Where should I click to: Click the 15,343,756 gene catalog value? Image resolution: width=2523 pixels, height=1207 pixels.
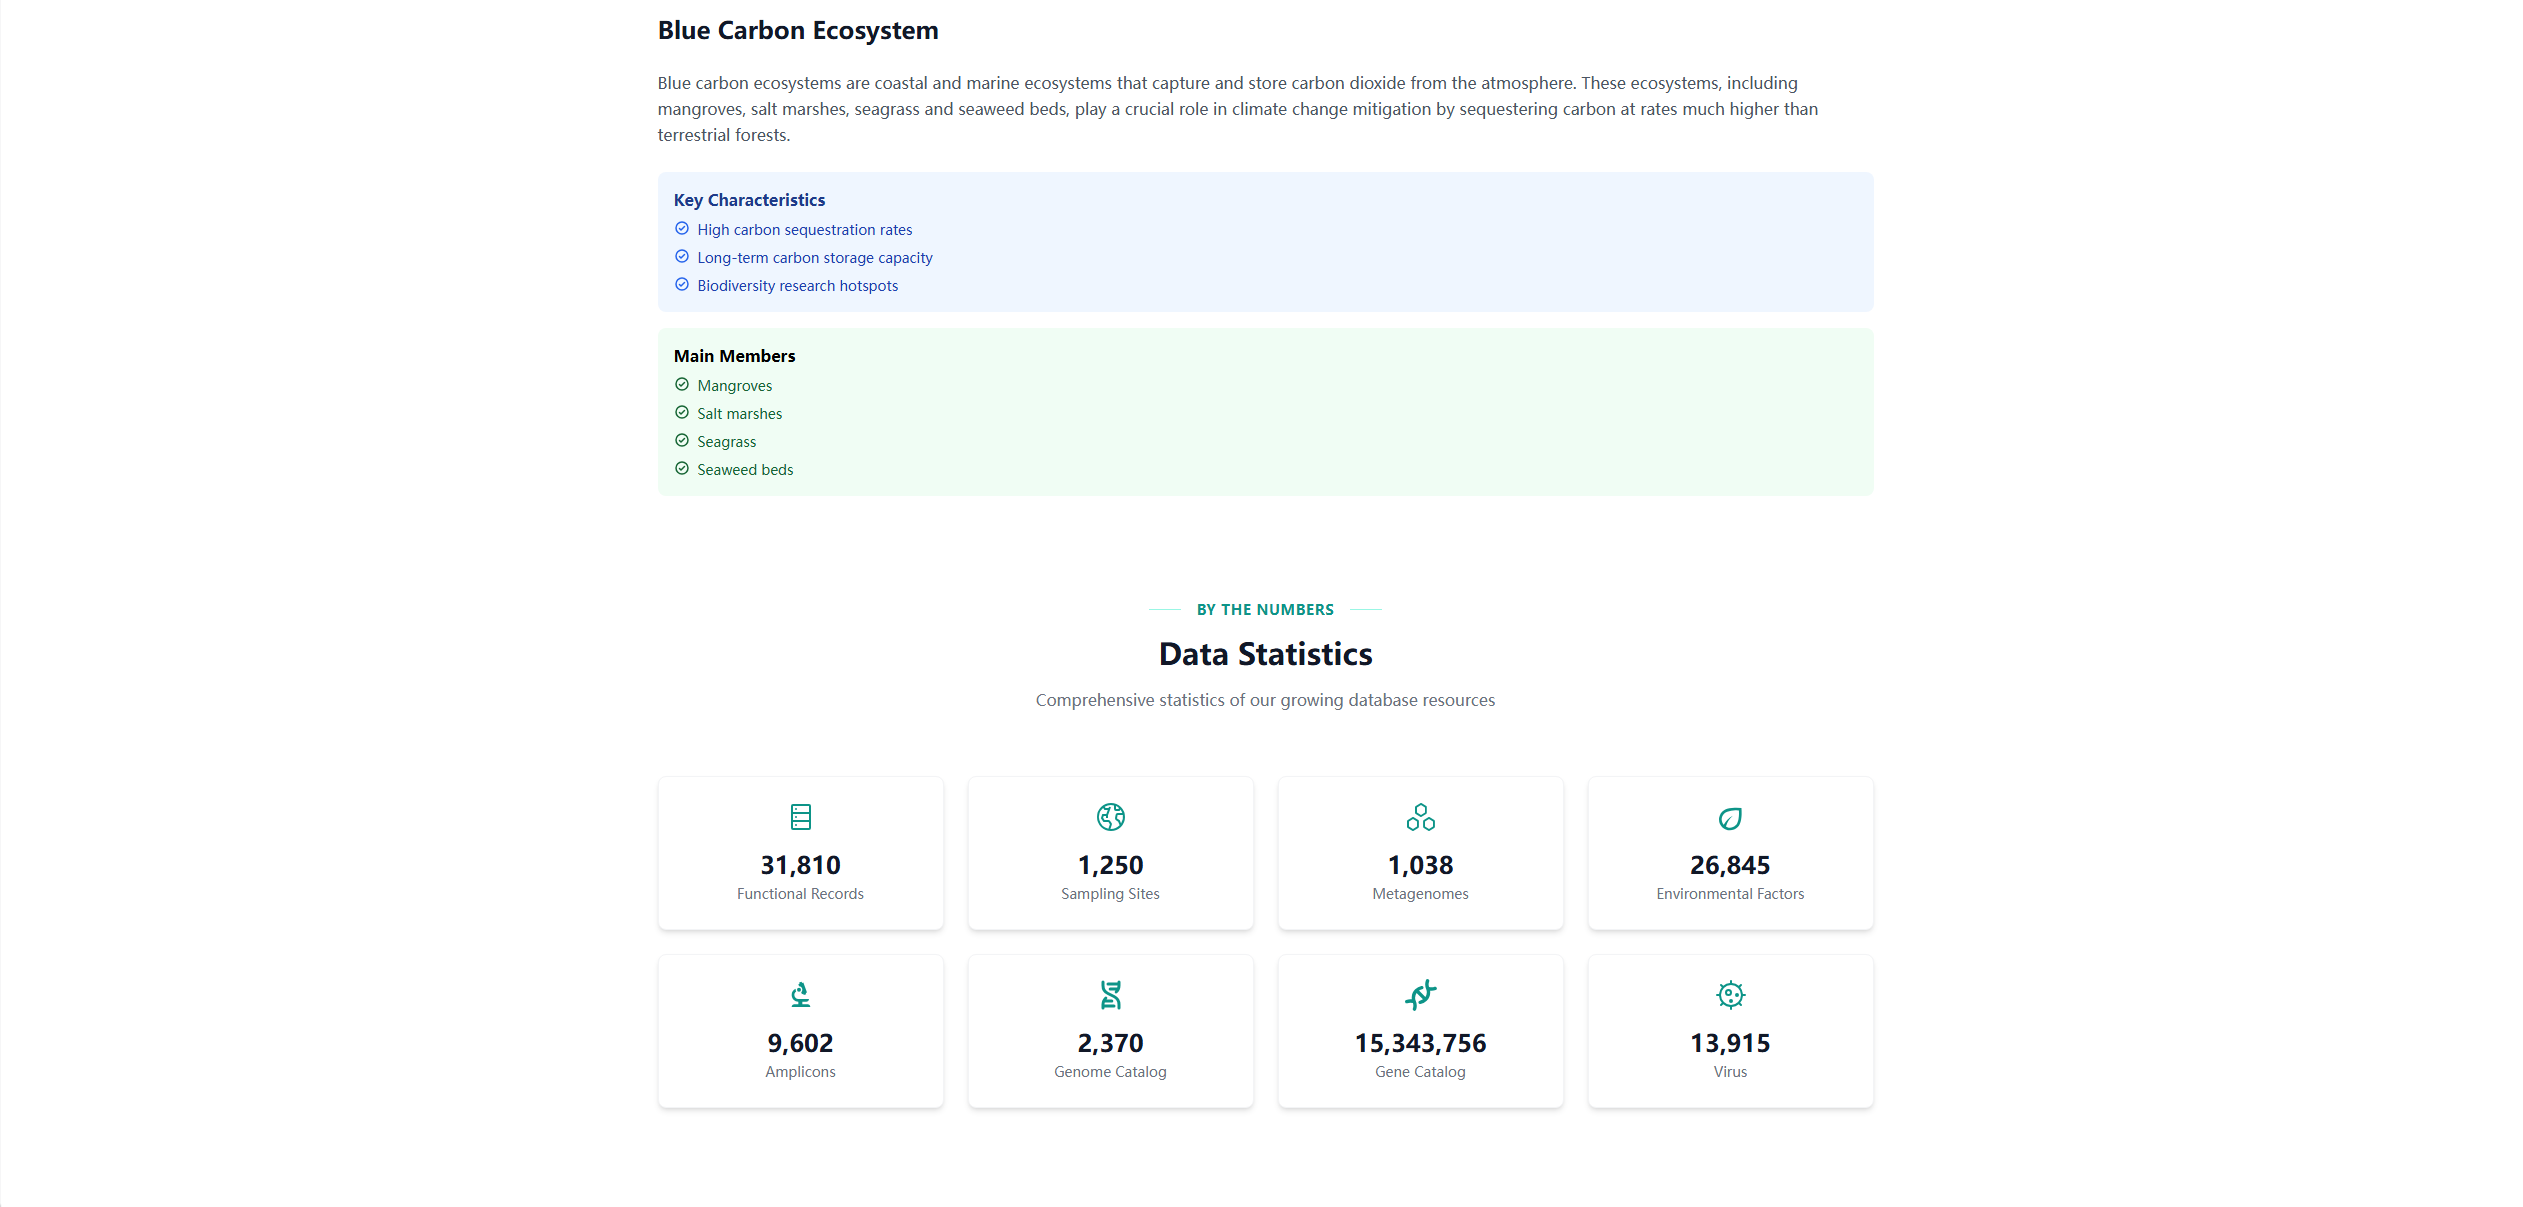pos(1420,1043)
